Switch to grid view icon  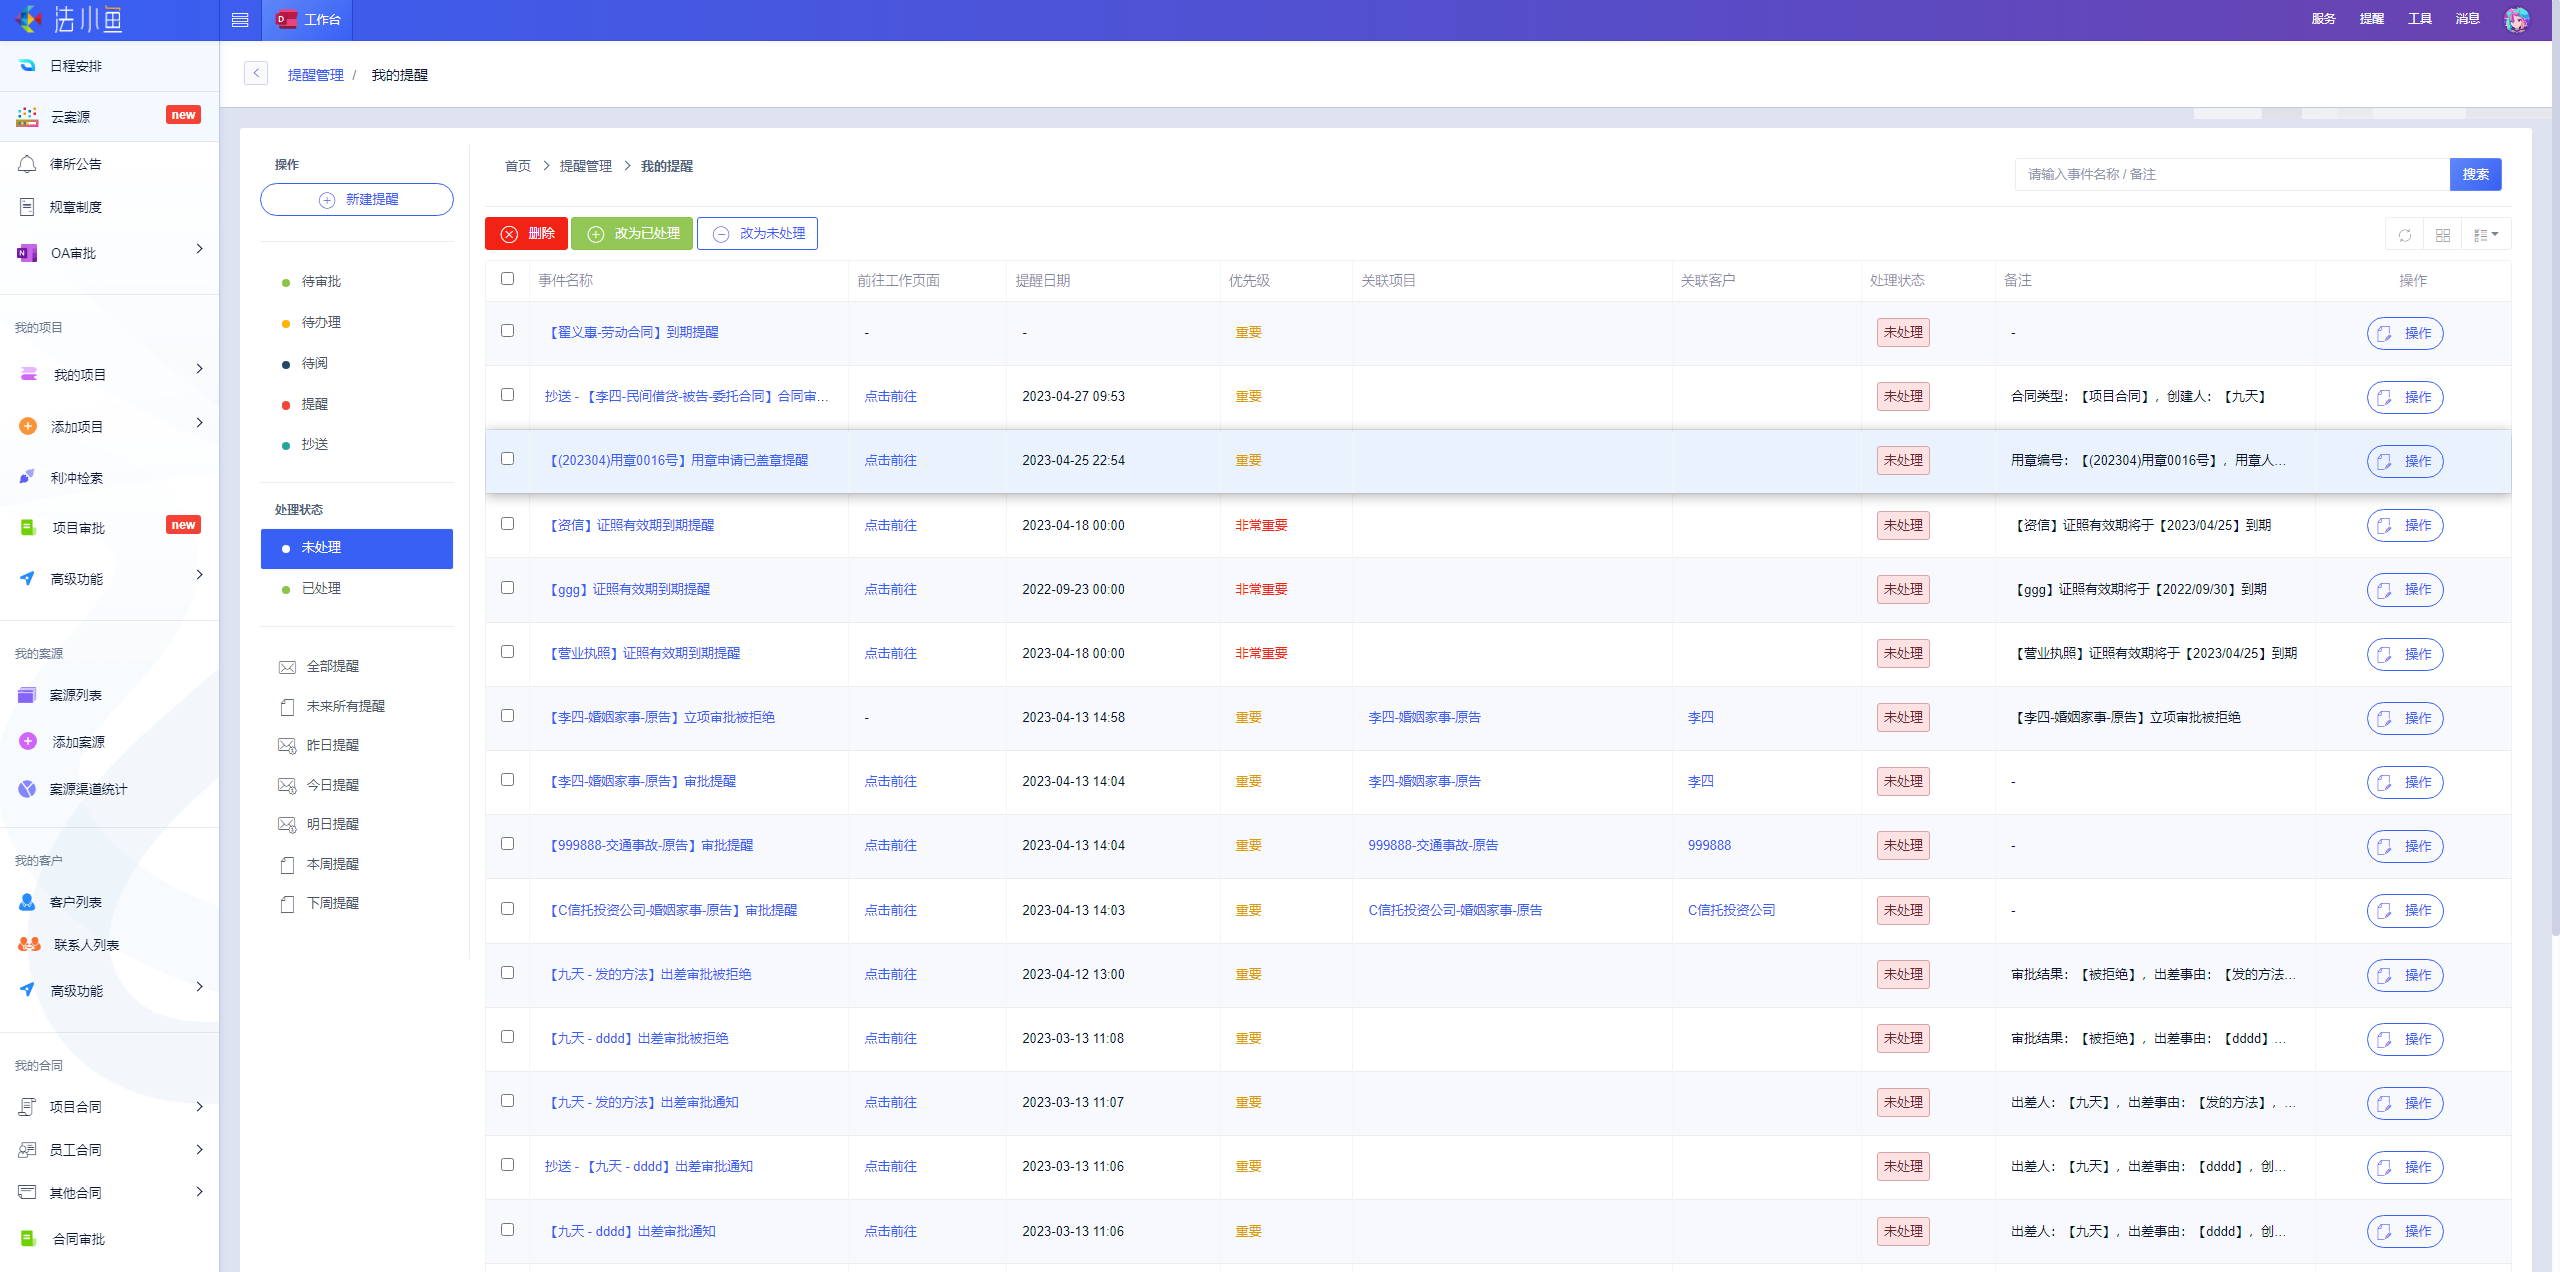tap(2442, 235)
